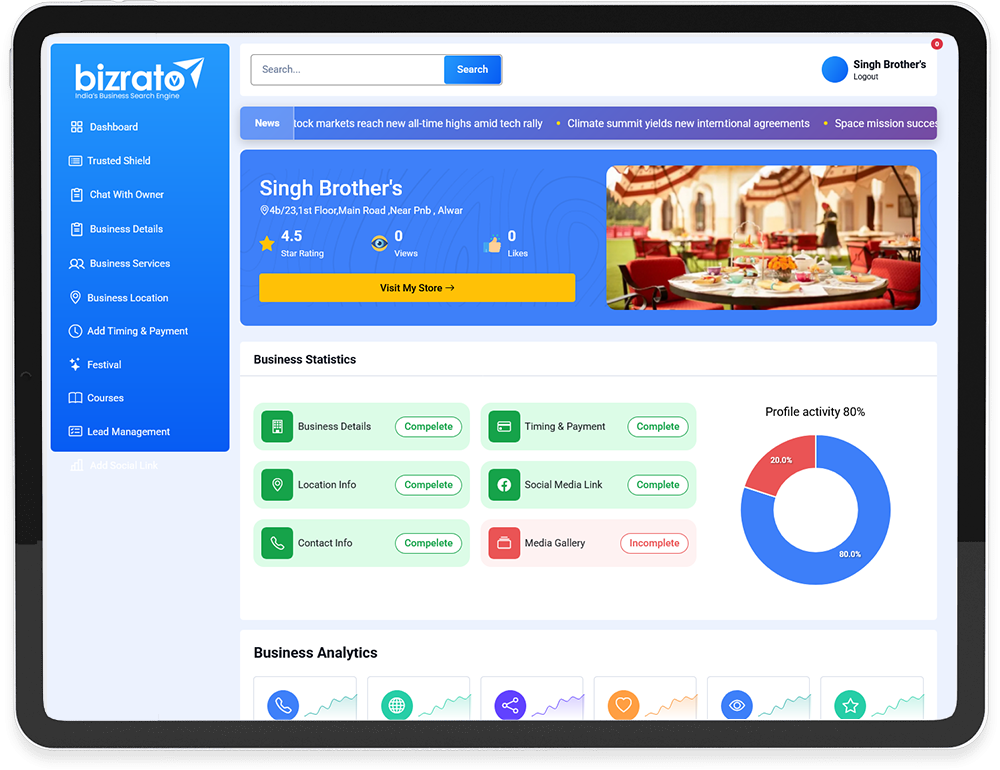Click the globe icon analytics card
The width and height of the screenshot is (1000, 770).
click(397, 705)
